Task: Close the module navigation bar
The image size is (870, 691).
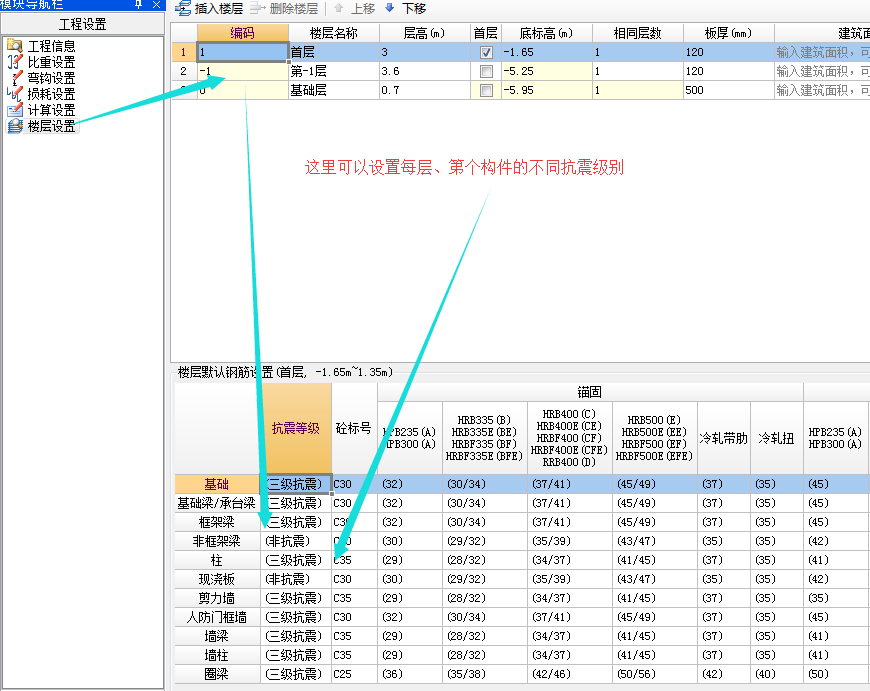Action: [x=156, y=4]
